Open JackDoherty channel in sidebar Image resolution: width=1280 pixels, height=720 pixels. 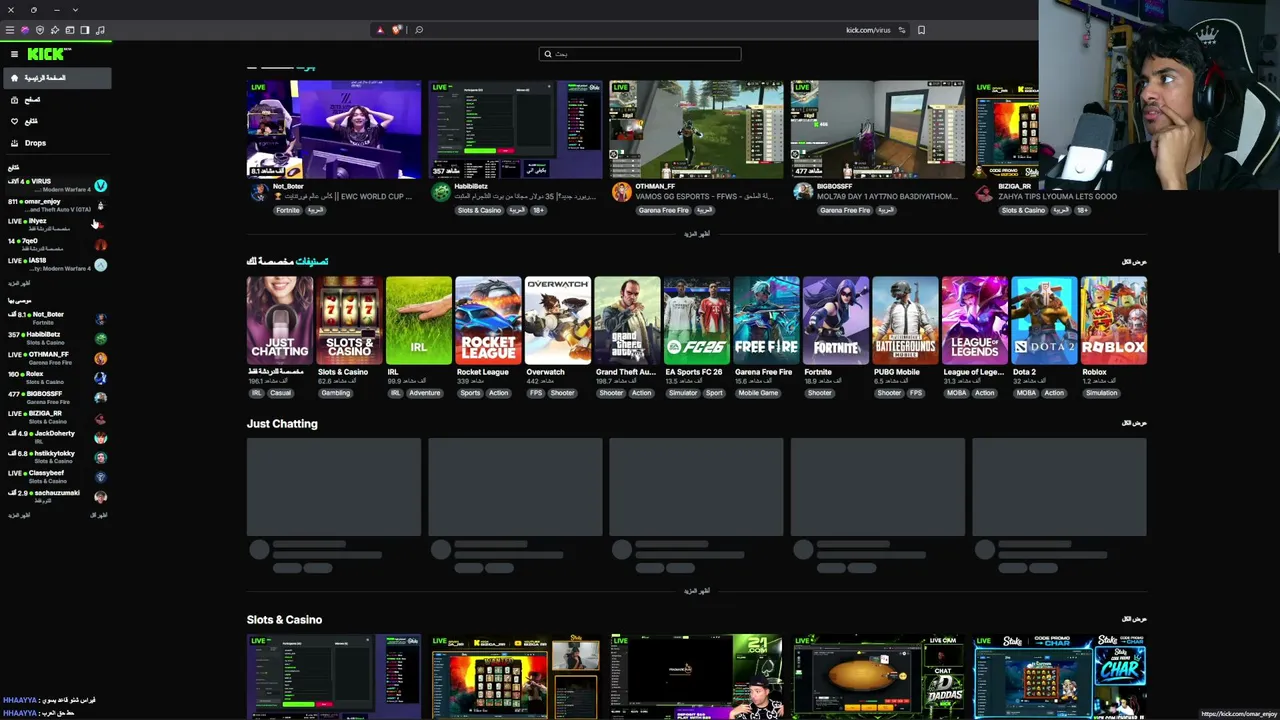(56, 437)
